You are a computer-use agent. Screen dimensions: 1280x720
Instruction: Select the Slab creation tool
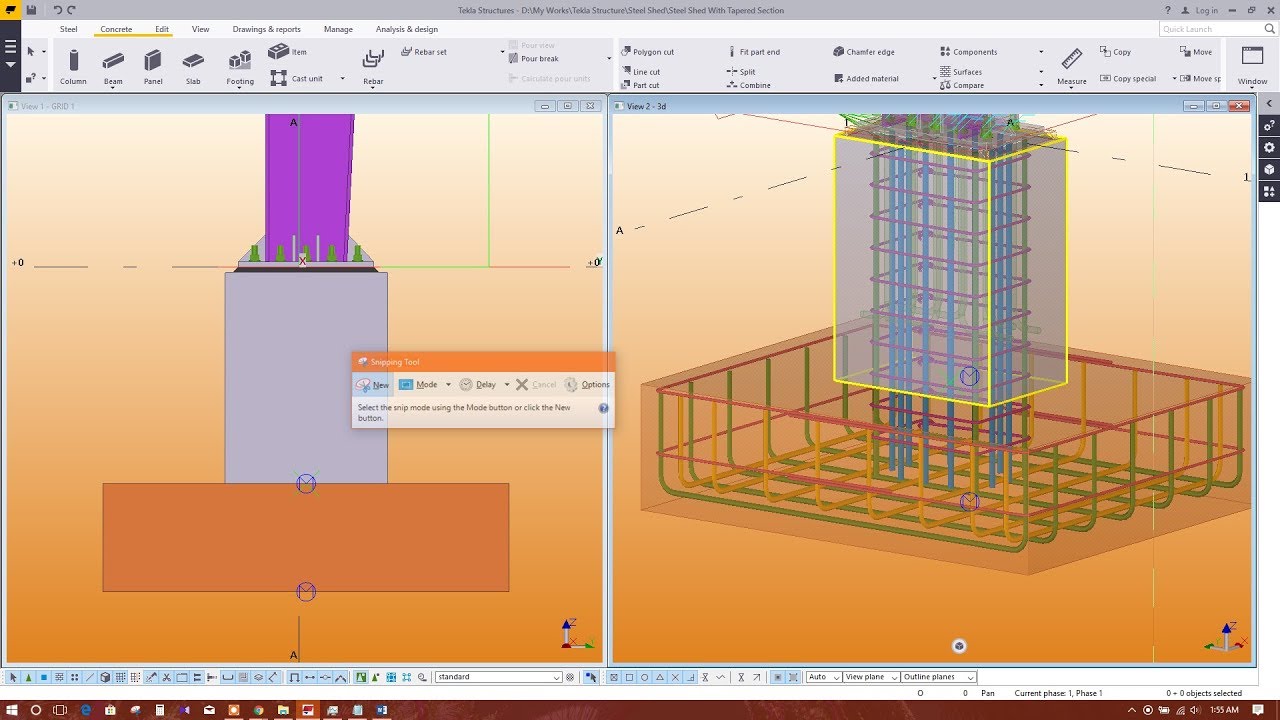pyautogui.click(x=192, y=62)
